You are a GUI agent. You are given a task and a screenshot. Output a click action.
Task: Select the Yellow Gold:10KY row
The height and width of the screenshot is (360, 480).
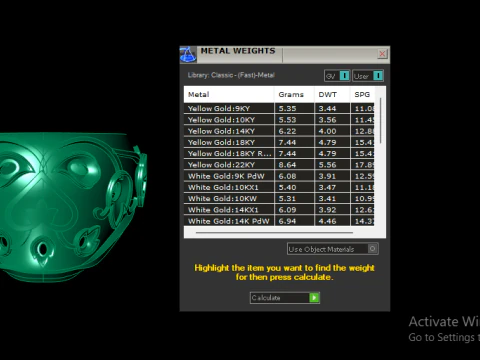[x=279, y=120]
